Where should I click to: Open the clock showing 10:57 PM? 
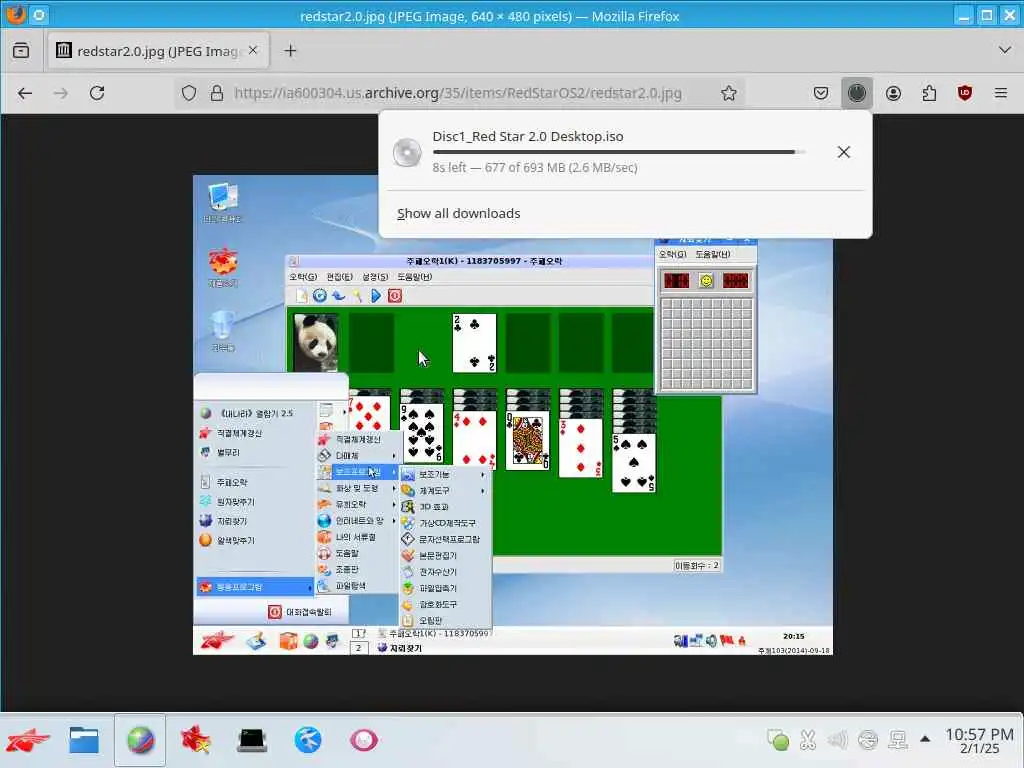(979, 740)
